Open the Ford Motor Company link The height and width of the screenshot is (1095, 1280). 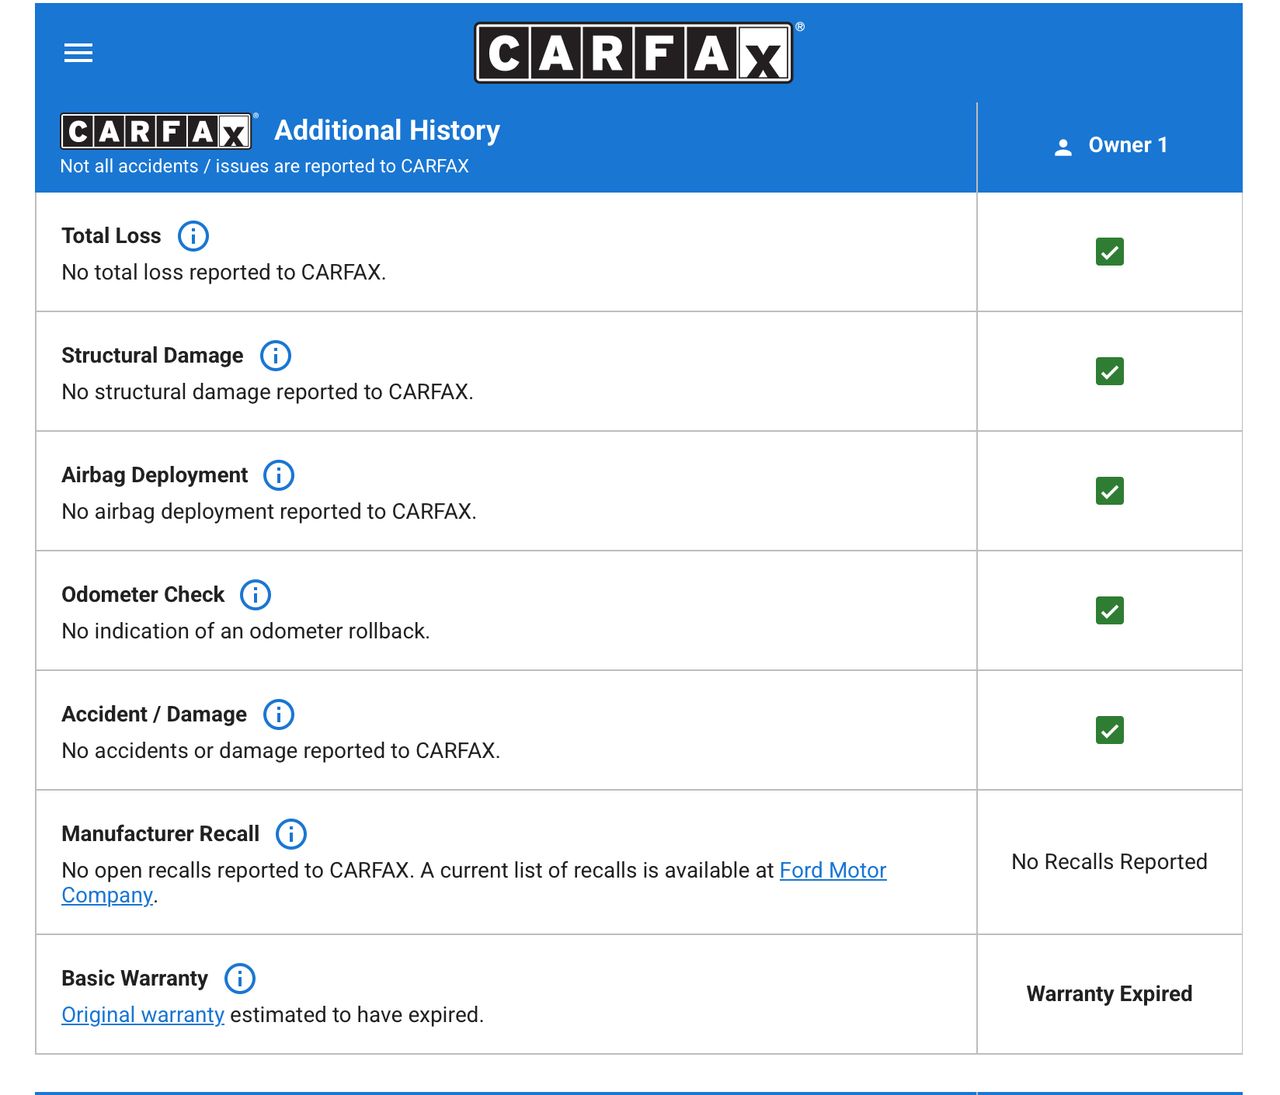point(832,871)
